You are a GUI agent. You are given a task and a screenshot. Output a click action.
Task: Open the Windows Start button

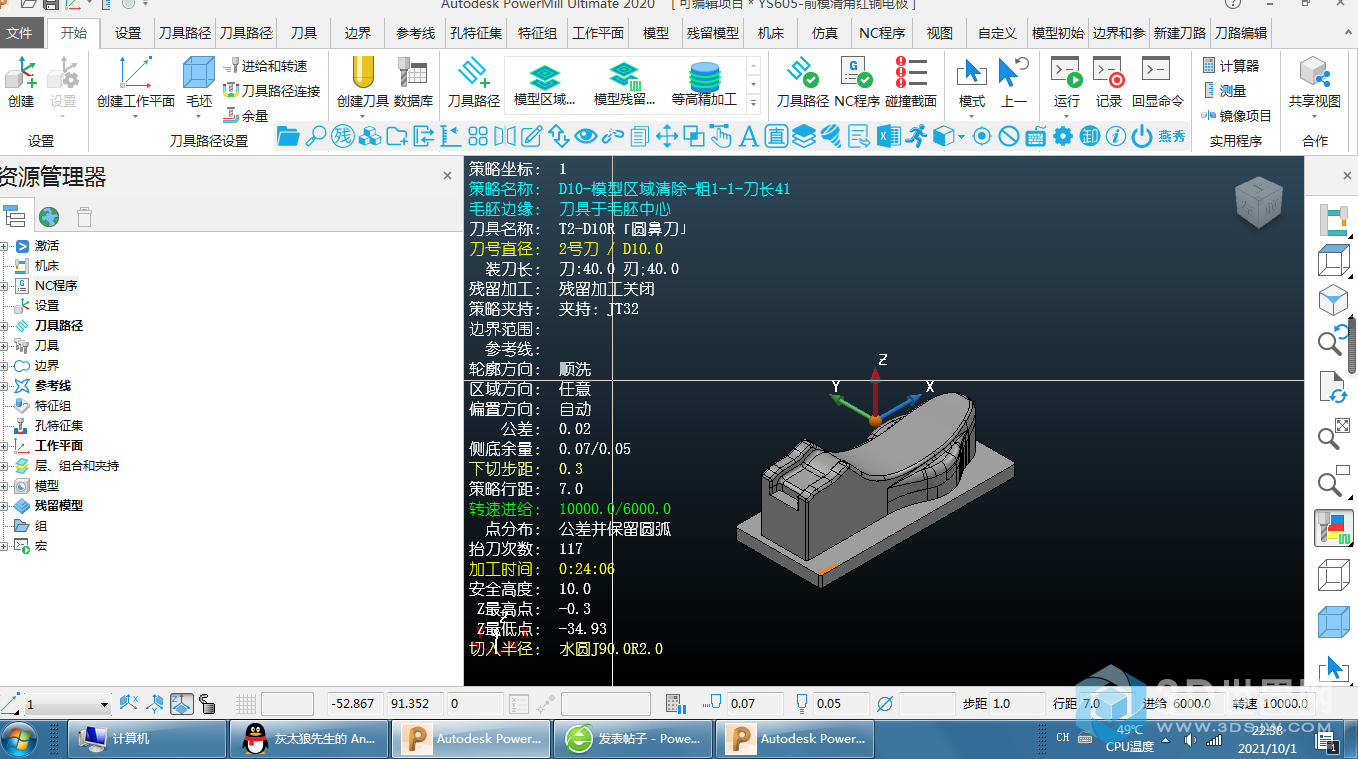click(x=20, y=739)
